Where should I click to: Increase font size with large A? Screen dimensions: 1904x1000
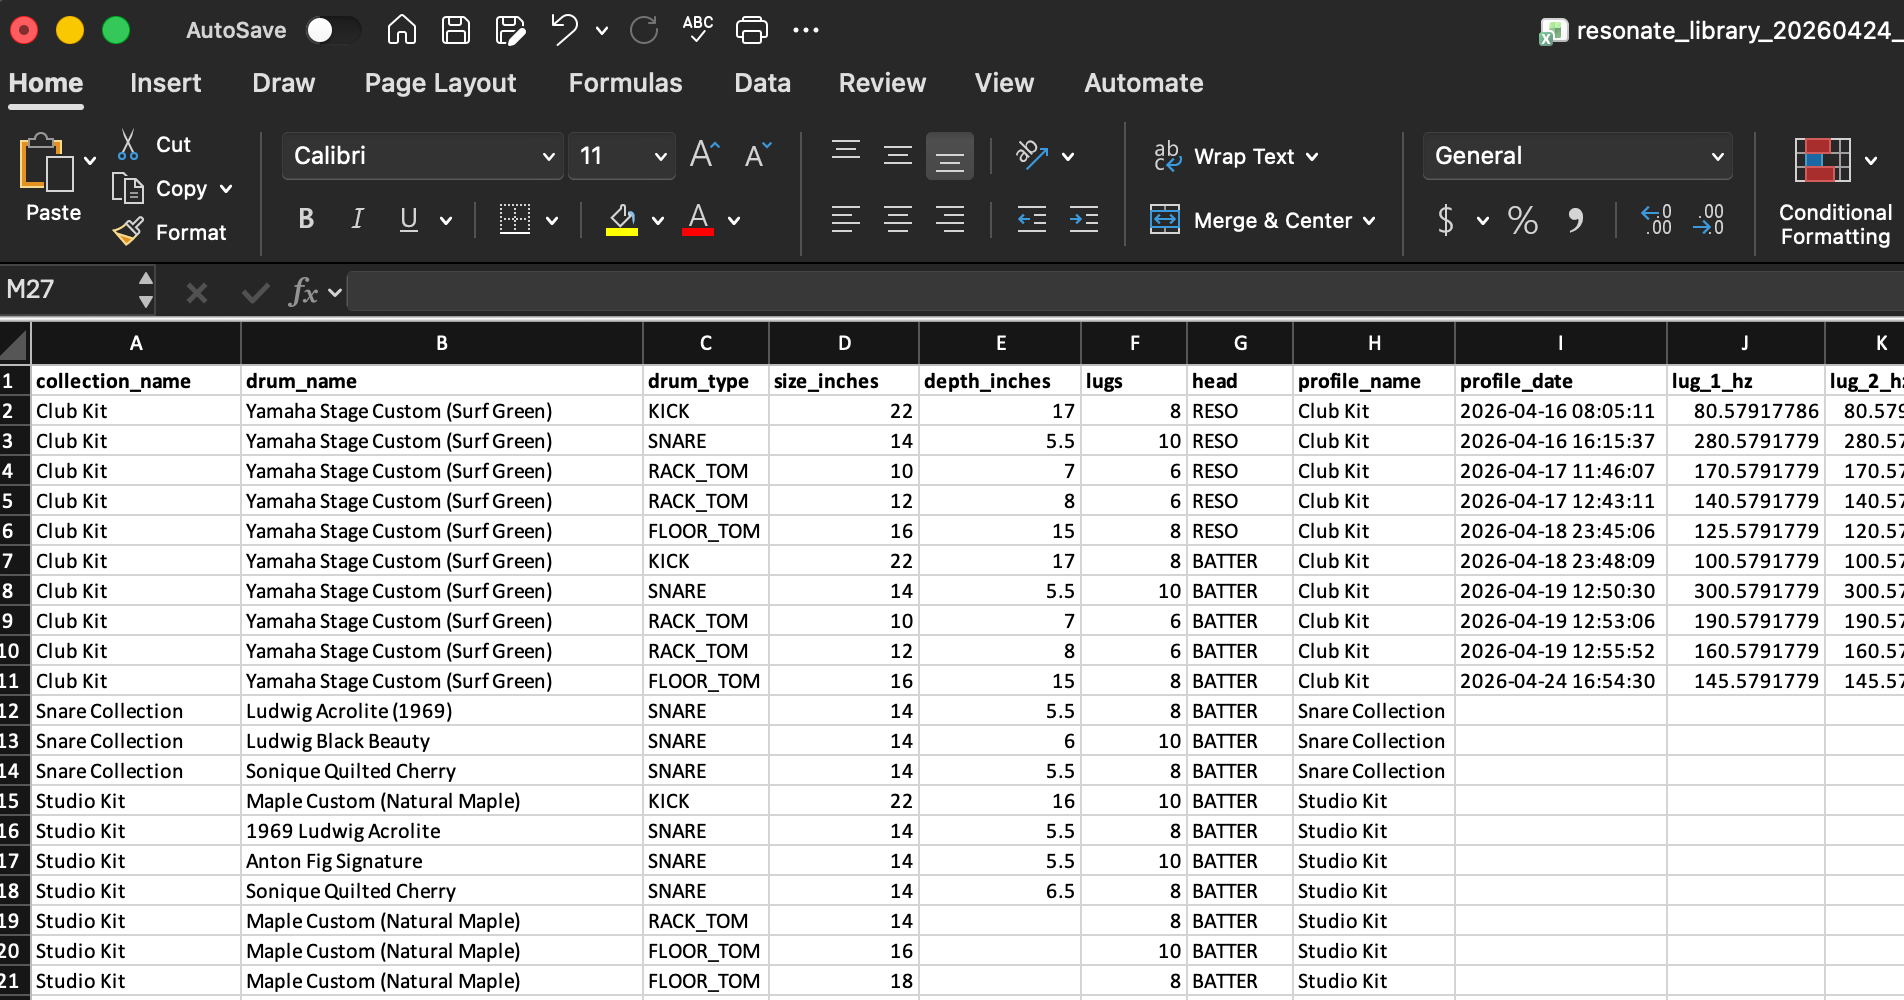tap(705, 155)
